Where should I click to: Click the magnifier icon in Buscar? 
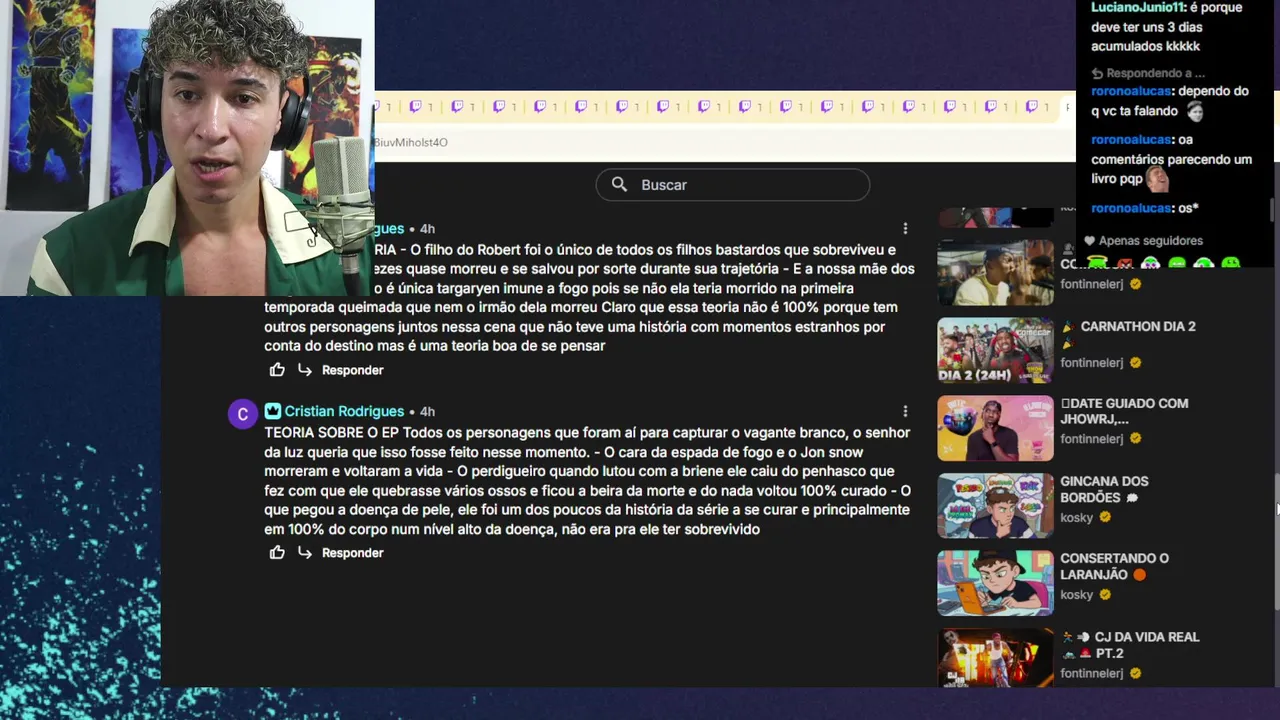(x=619, y=185)
